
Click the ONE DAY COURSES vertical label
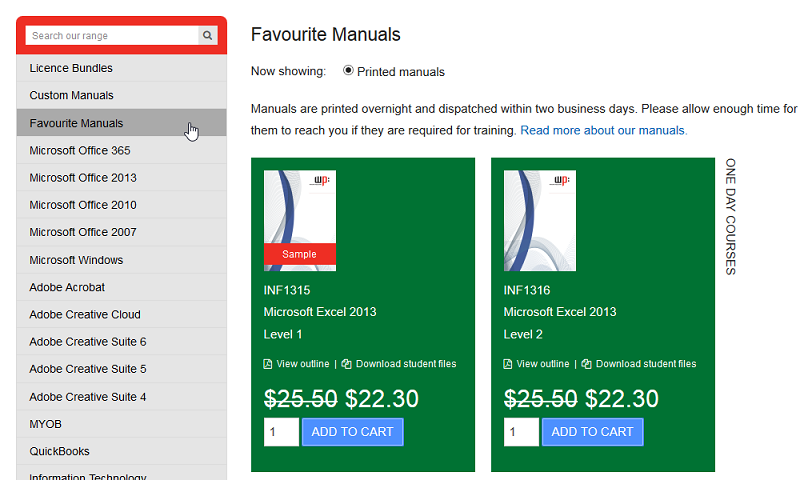coord(731,217)
